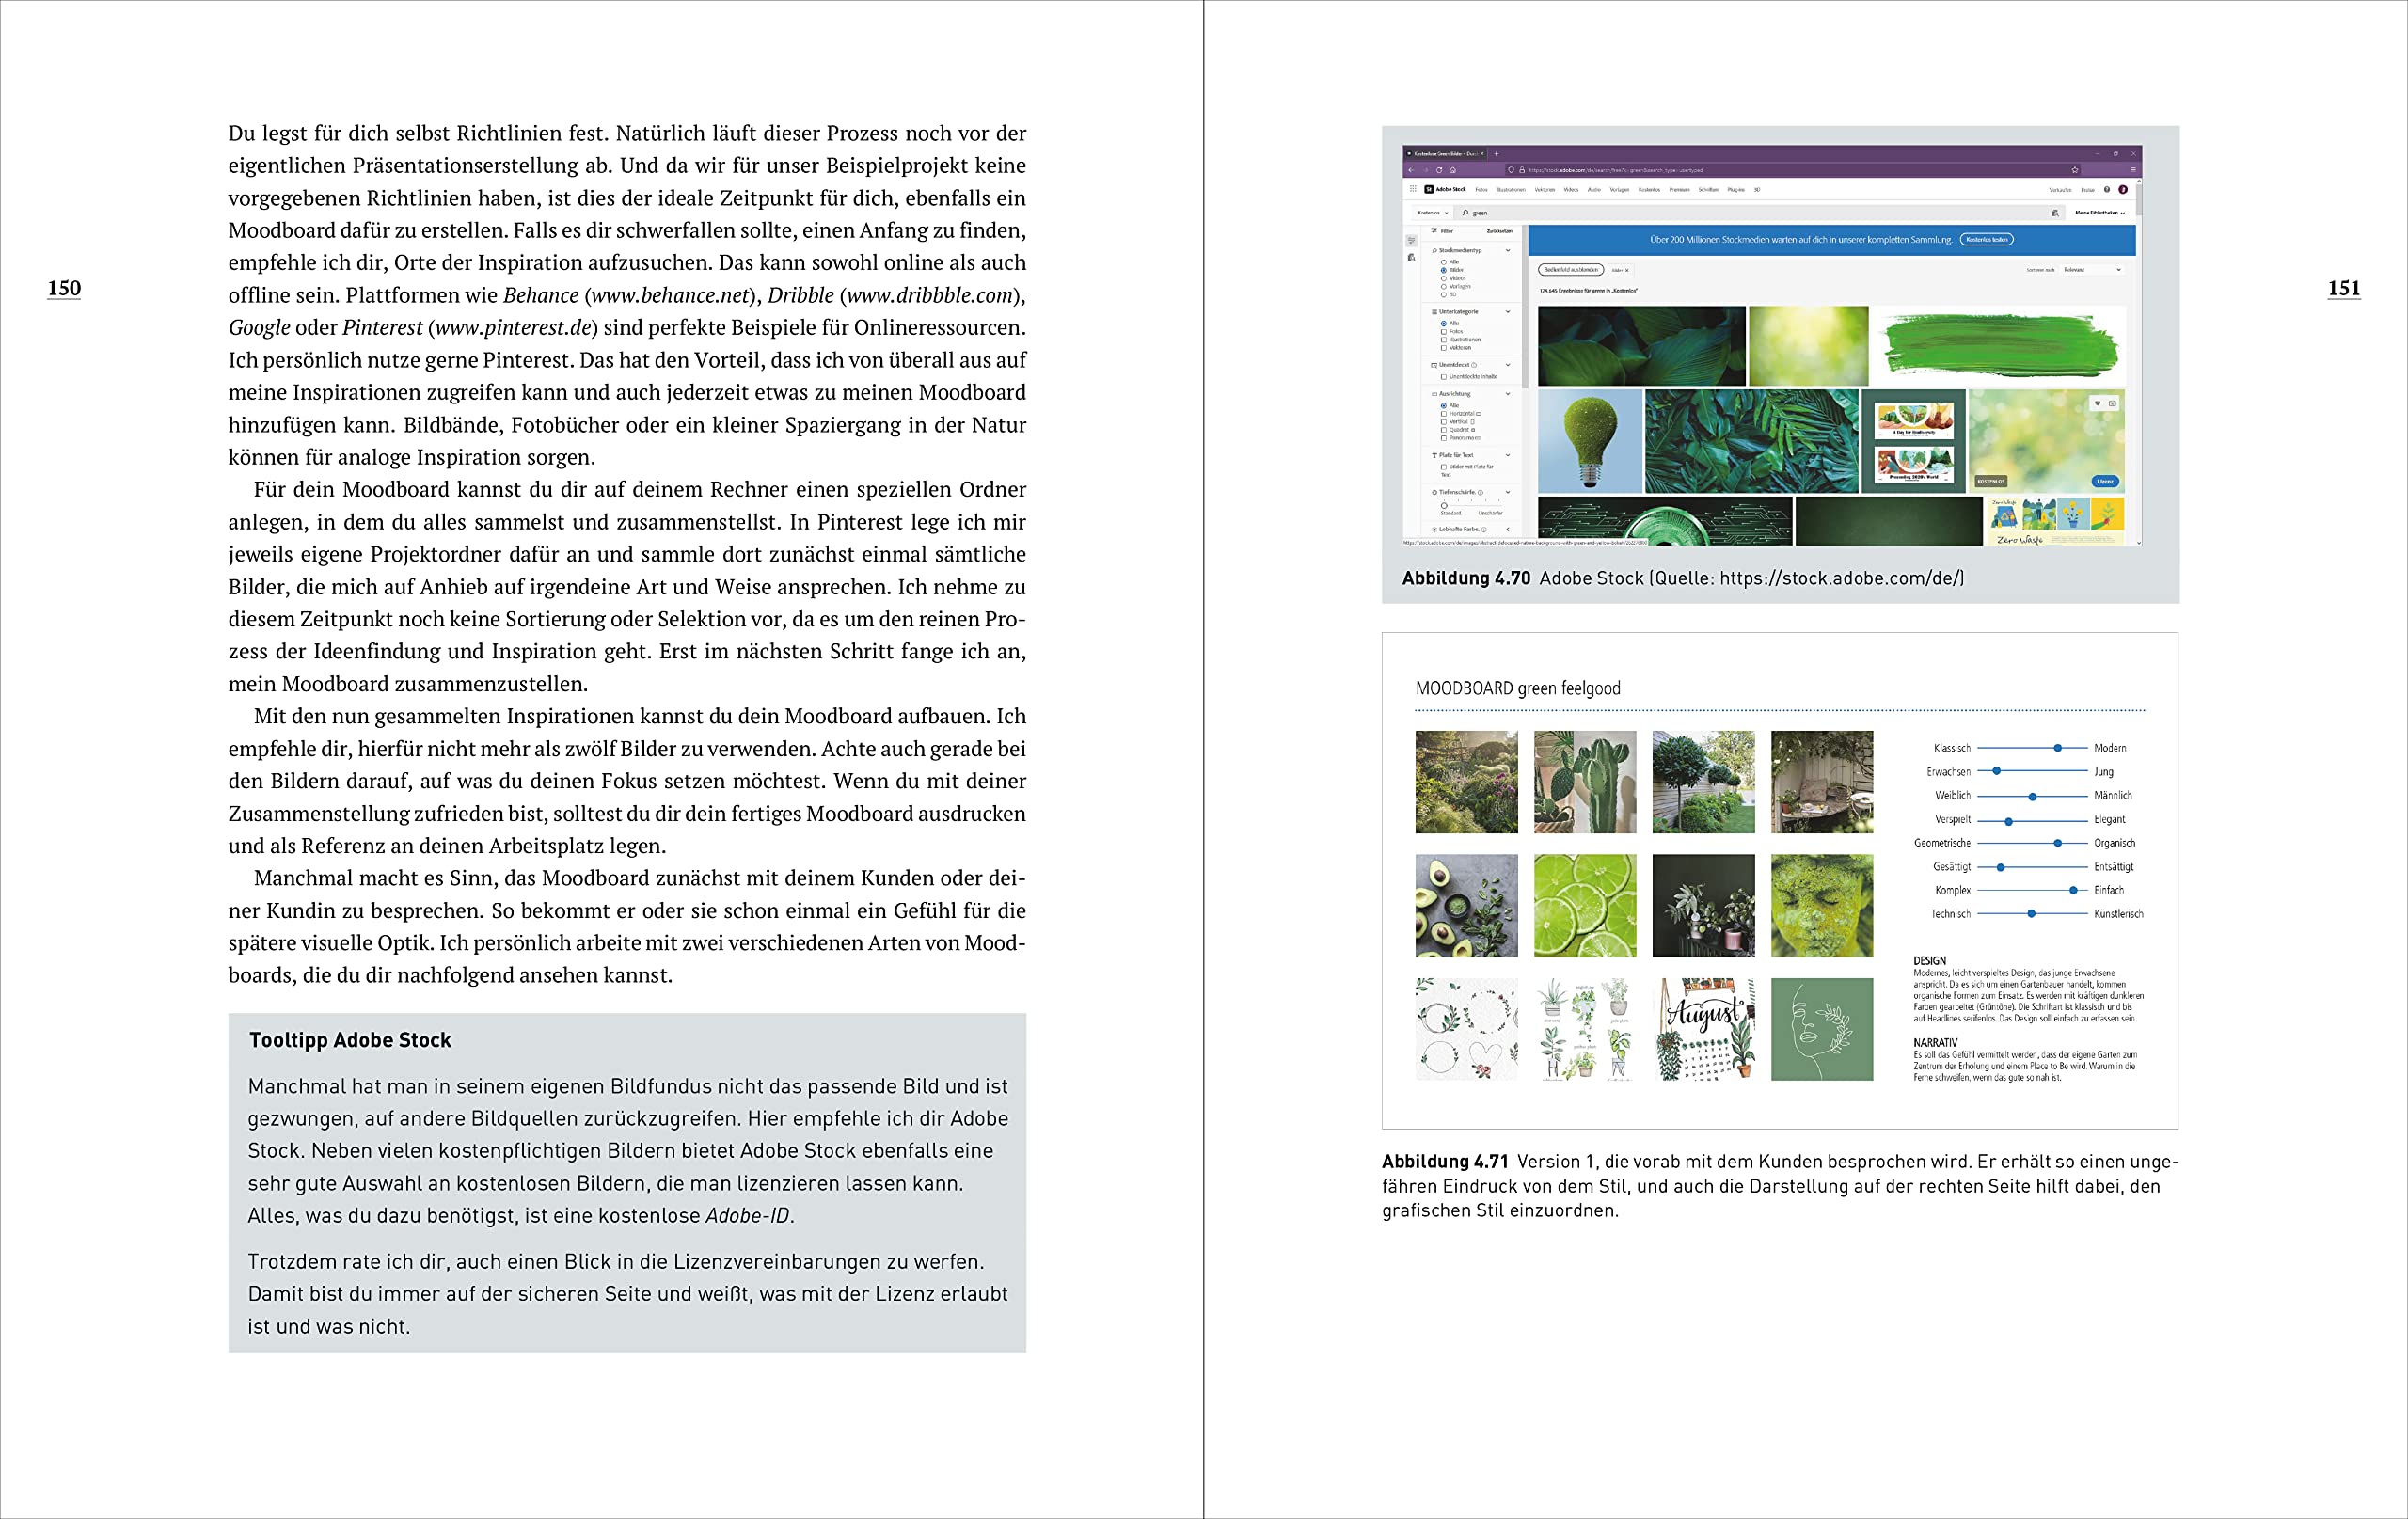The height and width of the screenshot is (1519, 2408).
Task: Collapse the Unentdeckt filter section
Action: [x=1508, y=365]
